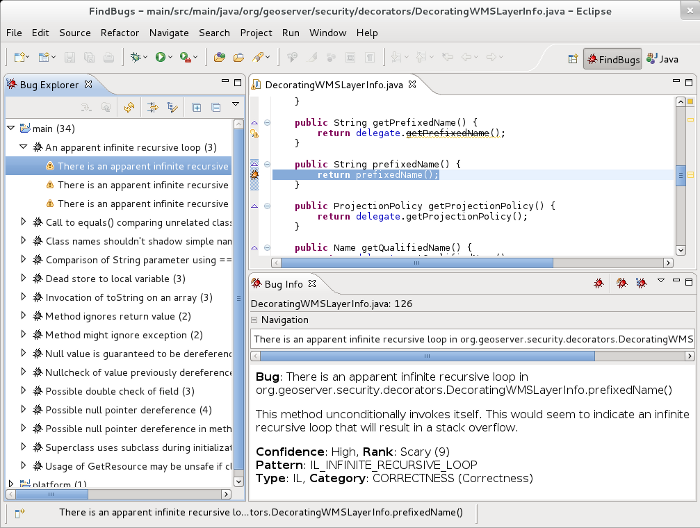Collapse the Navigation section in Bug Info

(254, 320)
